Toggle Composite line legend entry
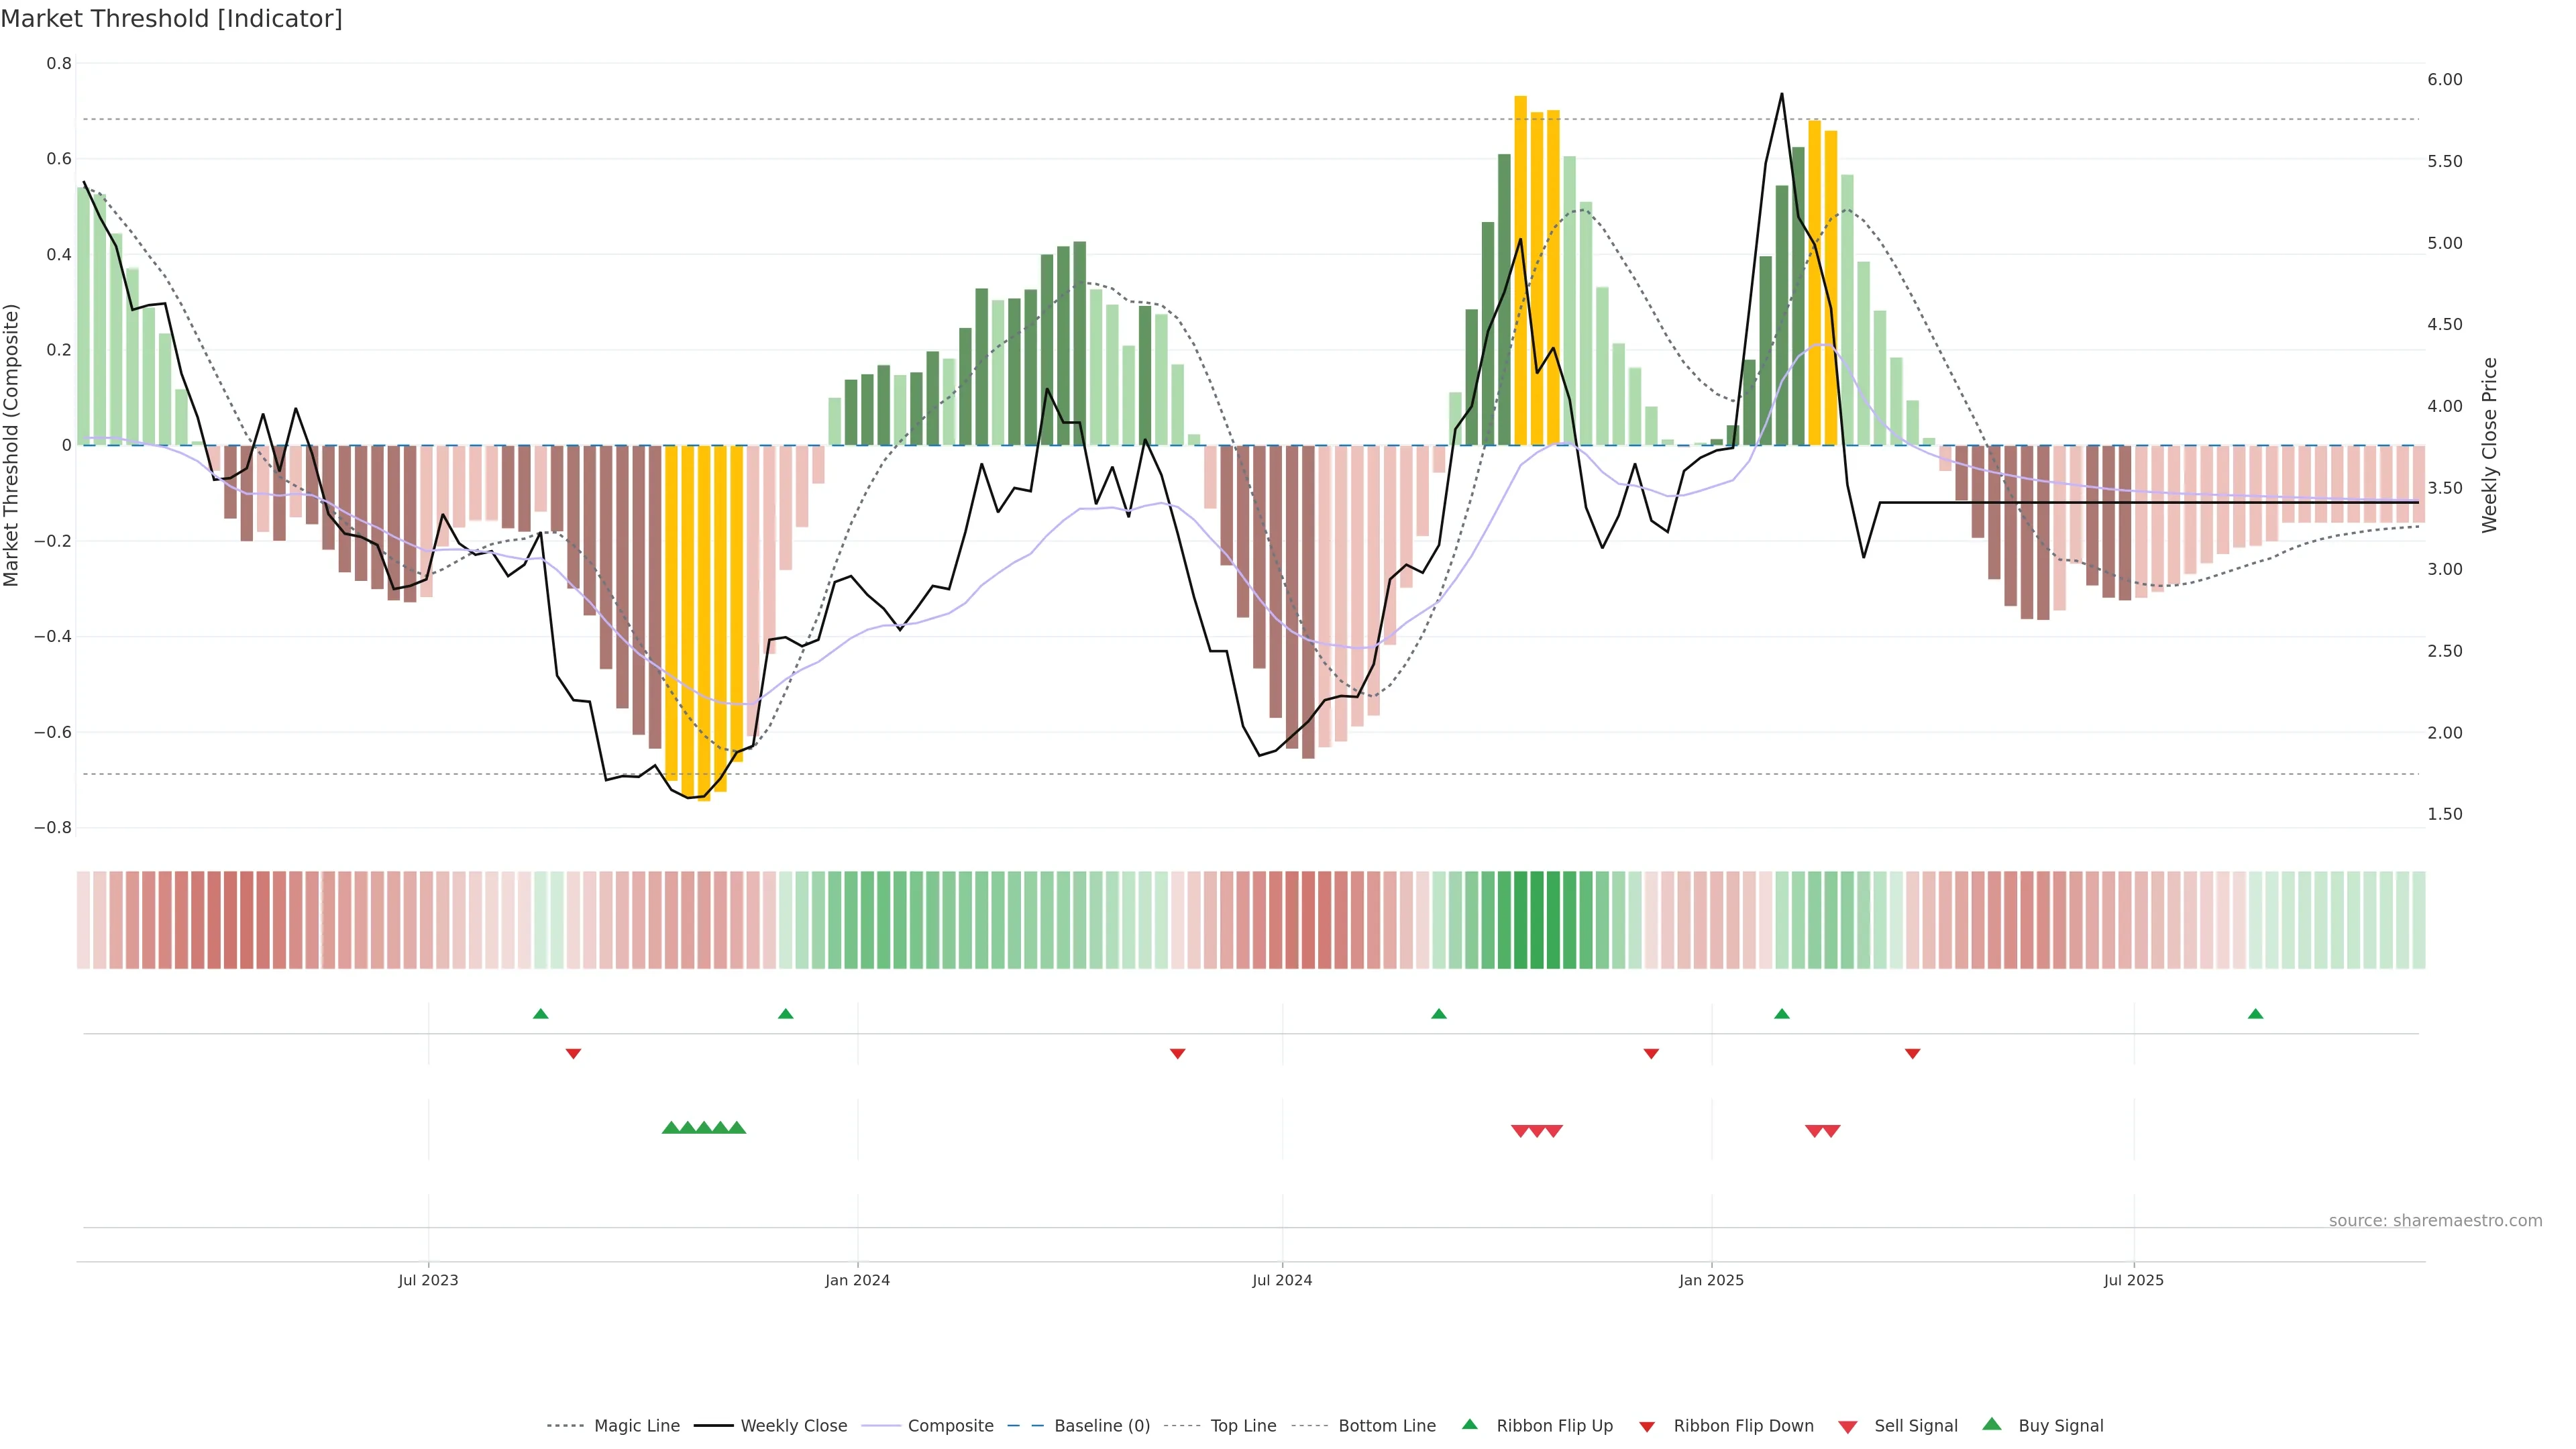This screenshot has height=1449, width=2576. coord(950,1426)
